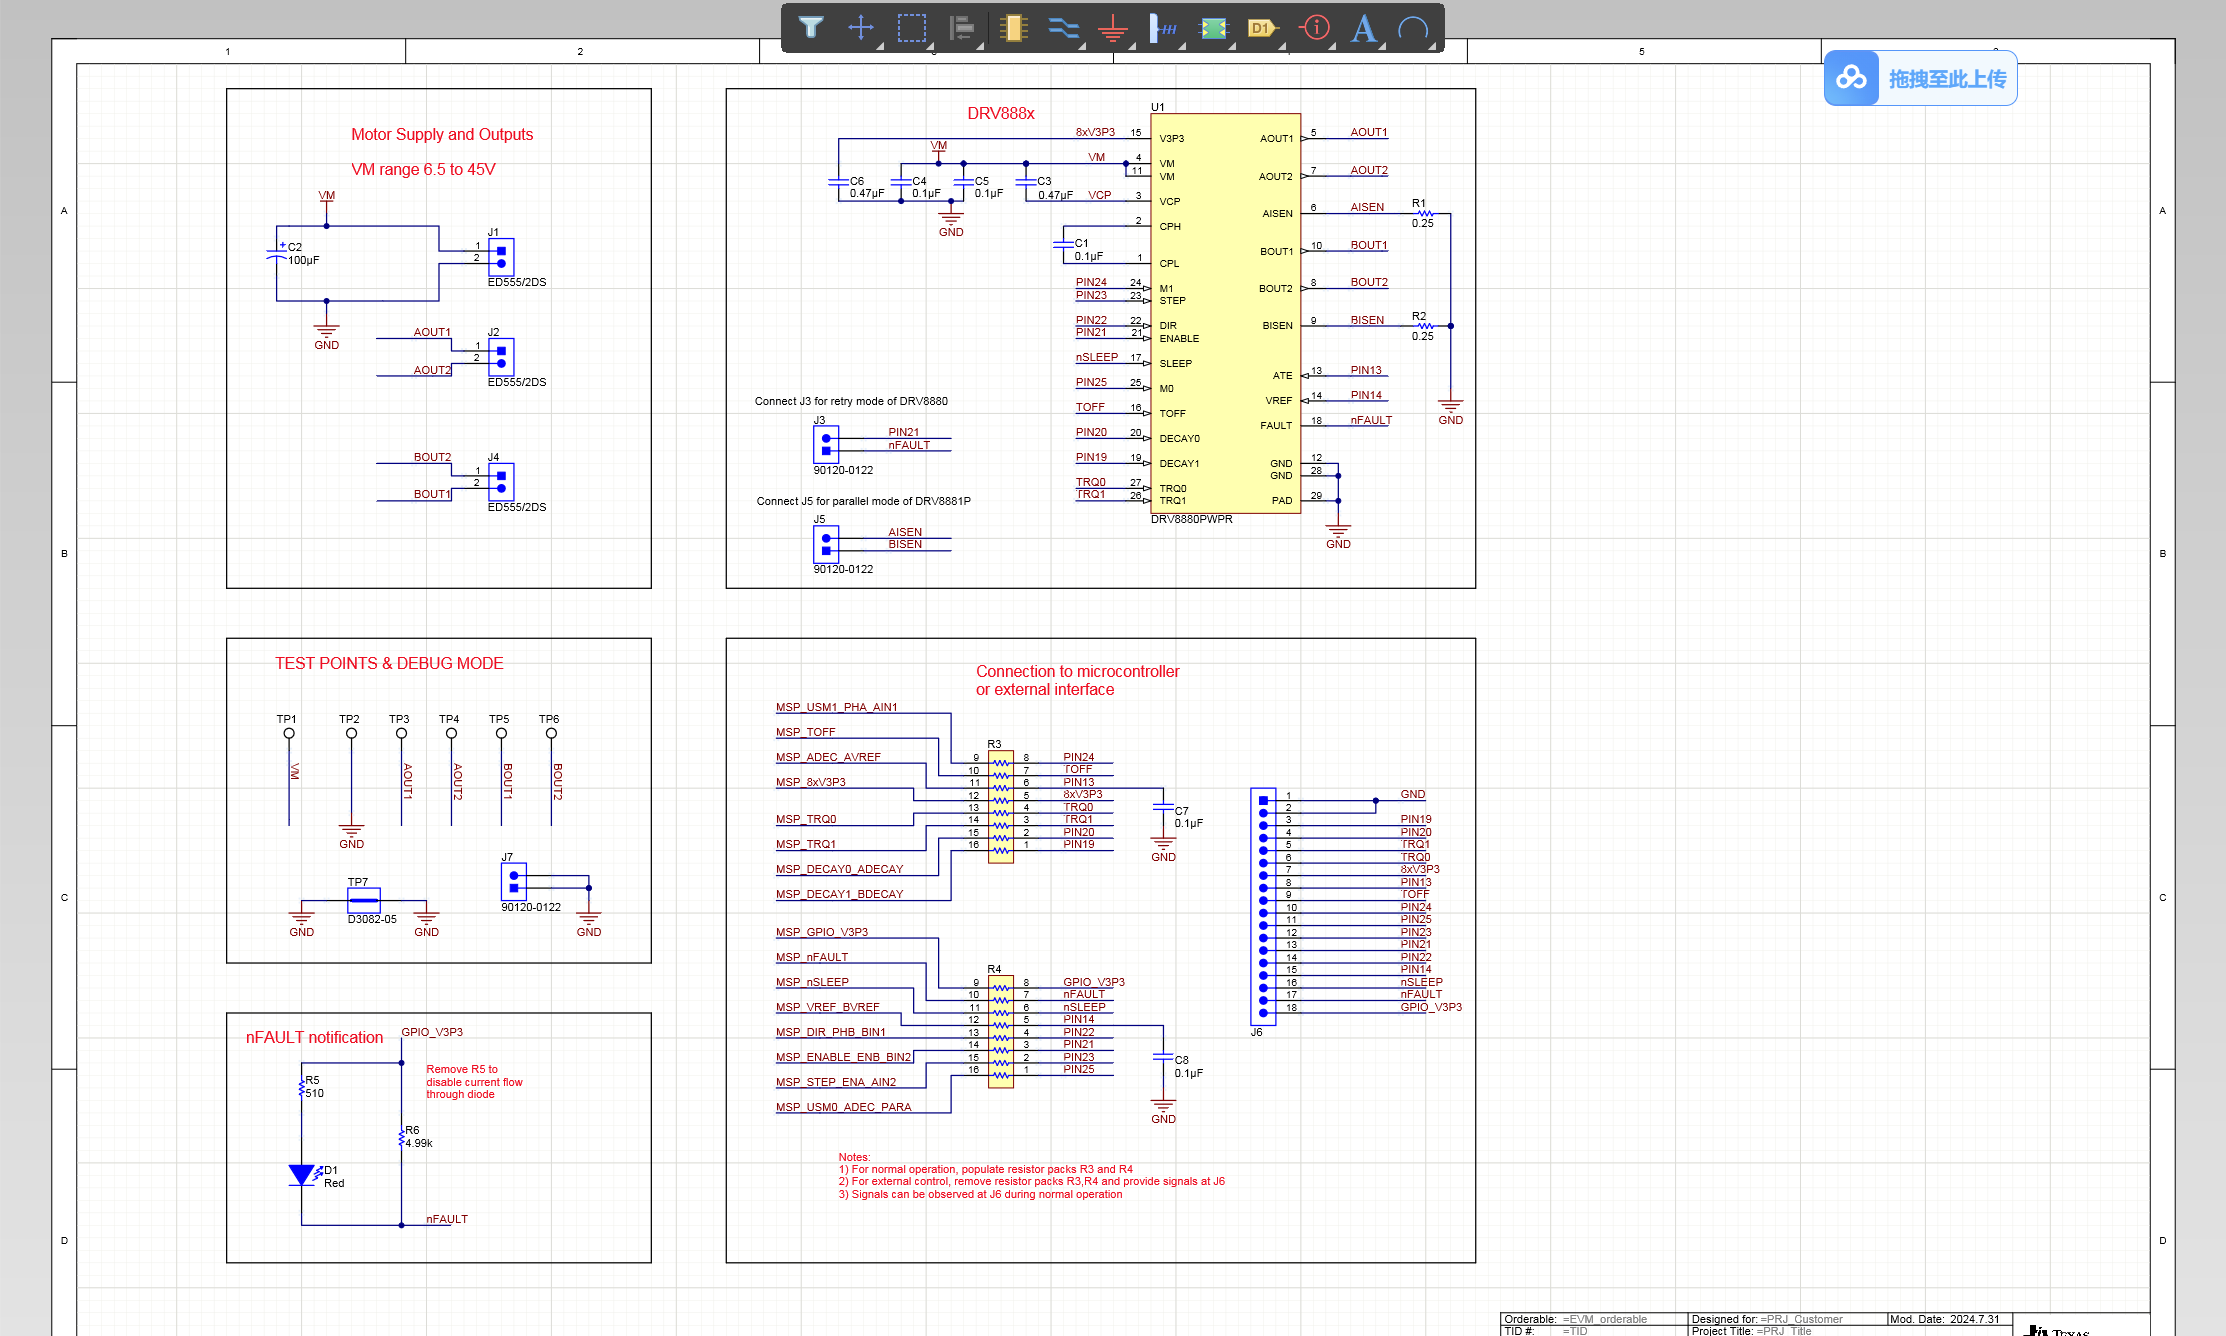The width and height of the screenshot is (2226, 1336).
Task: Click net label 'MSP_STEP_ENA_AIN2'
Action: click(x=836, y=1082)
